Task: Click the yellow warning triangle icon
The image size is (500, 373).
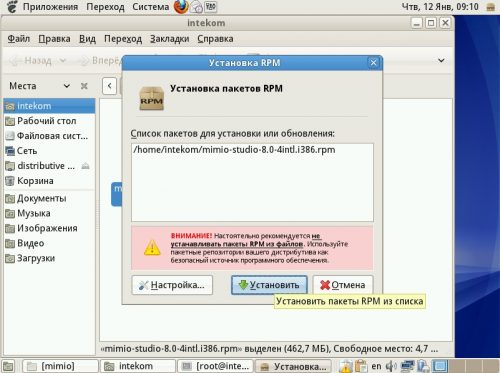Action: pos(152,248)
